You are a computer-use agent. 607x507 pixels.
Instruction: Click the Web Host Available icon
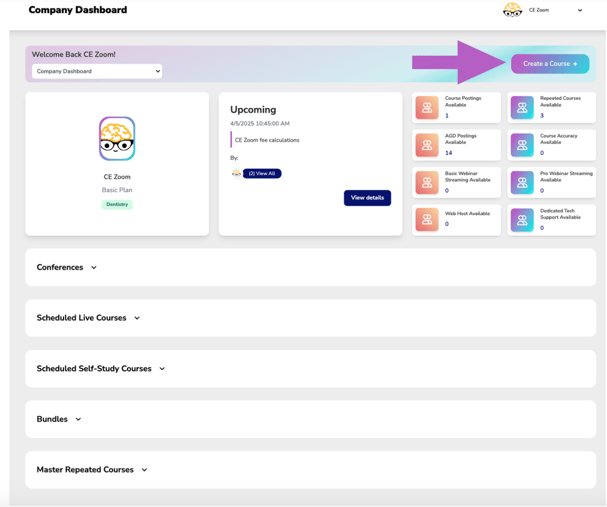coord(427,219)
